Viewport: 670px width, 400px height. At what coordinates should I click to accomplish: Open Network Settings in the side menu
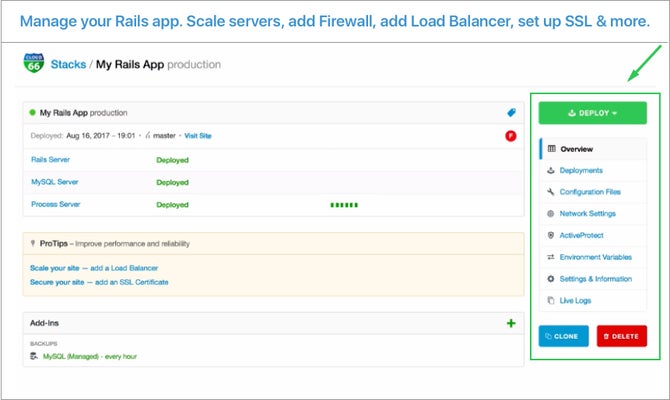coord(593,213)
